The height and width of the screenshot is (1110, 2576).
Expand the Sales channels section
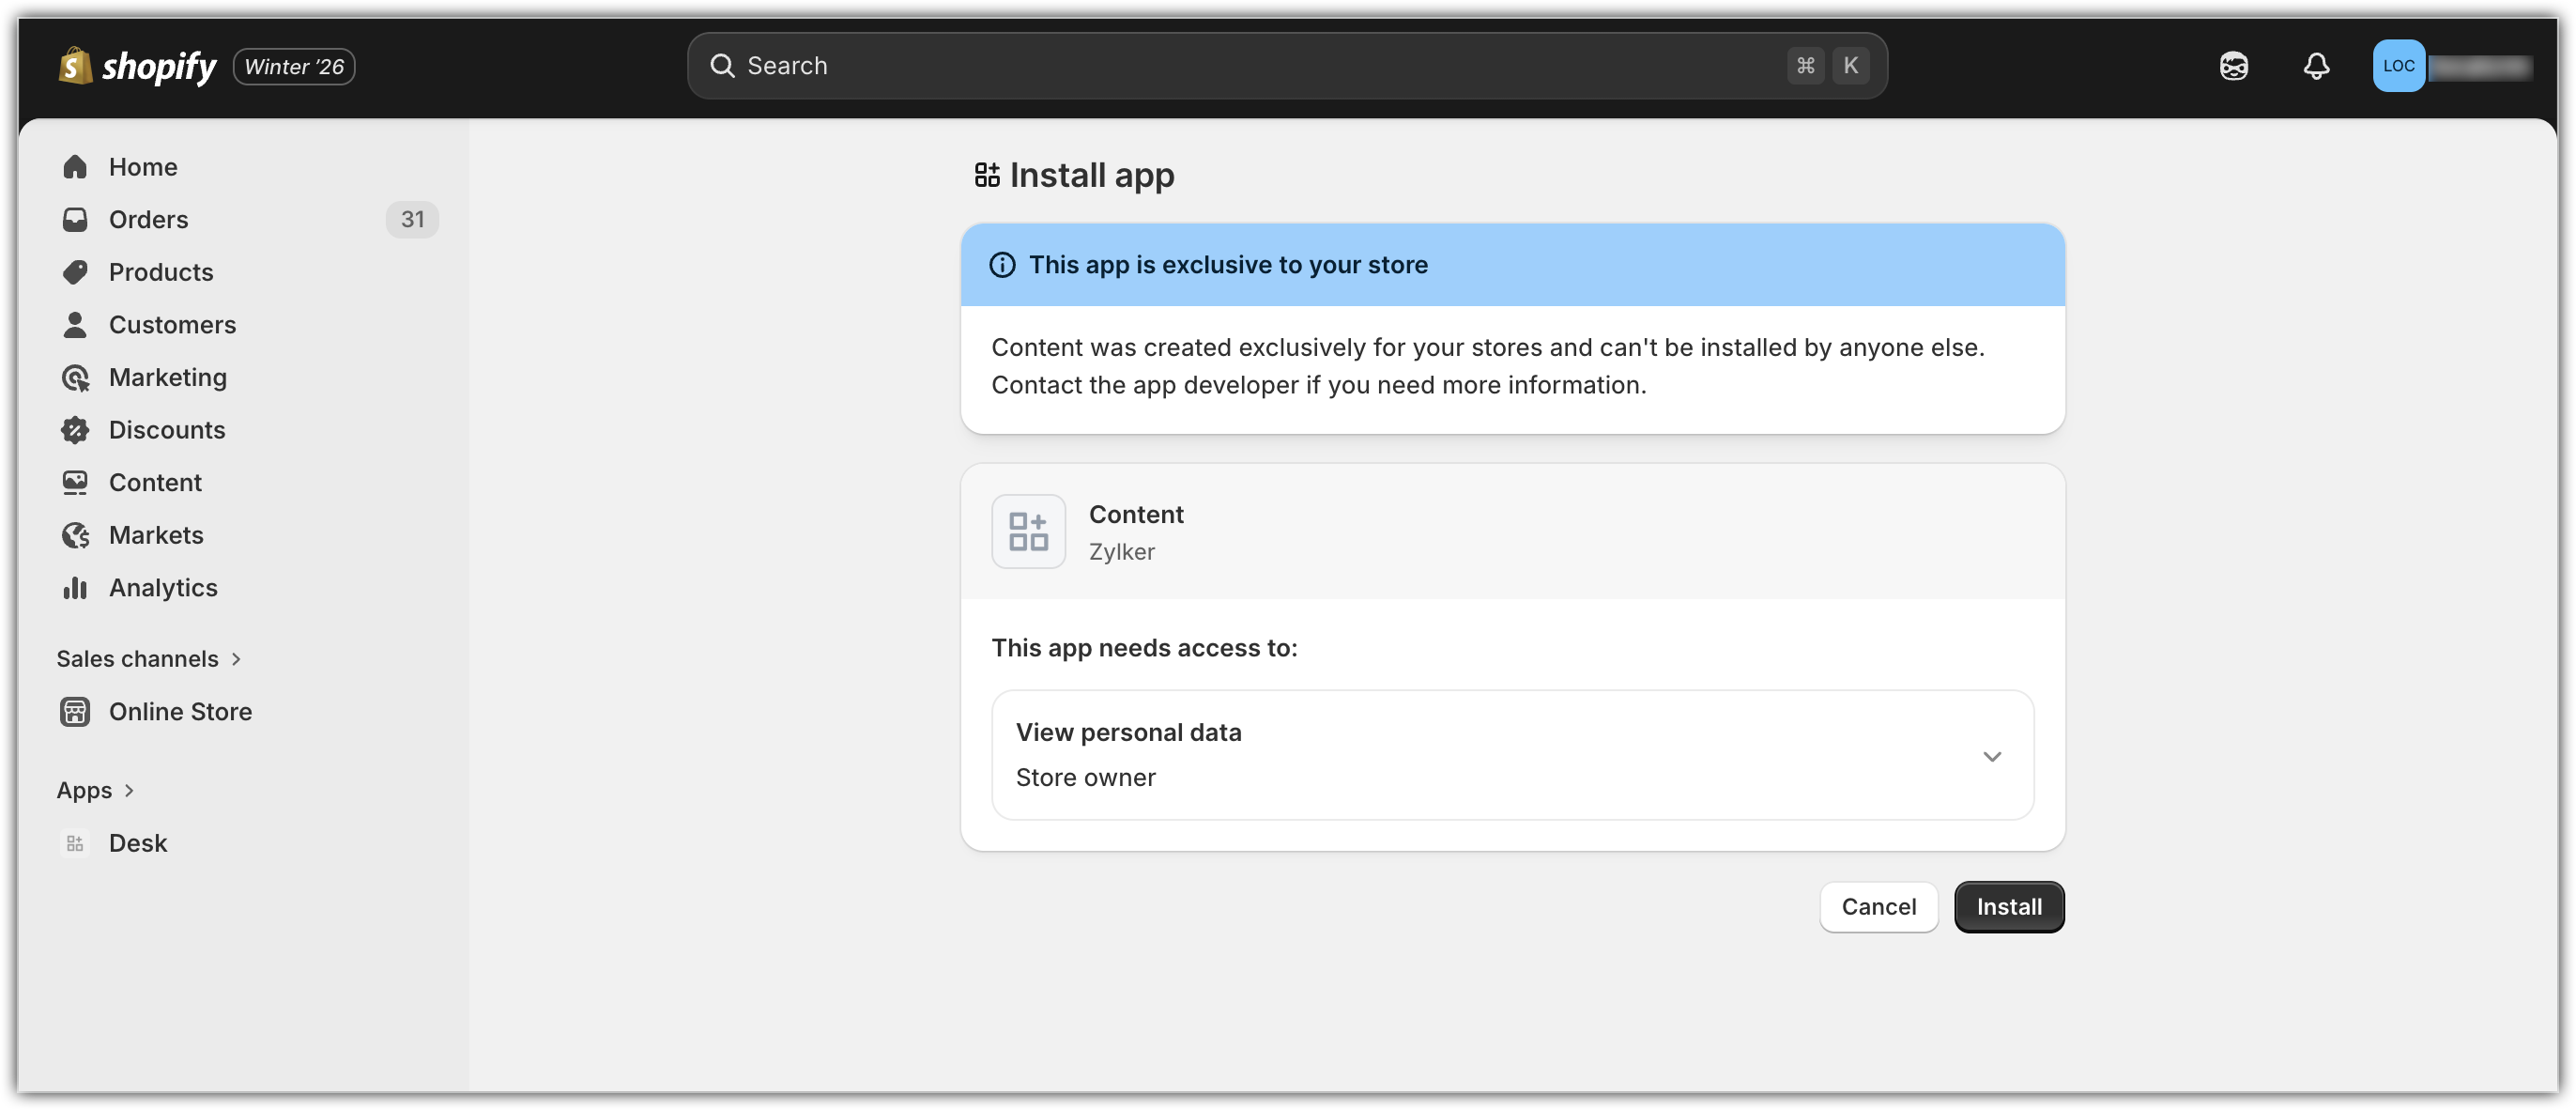[x=236, y=659]
